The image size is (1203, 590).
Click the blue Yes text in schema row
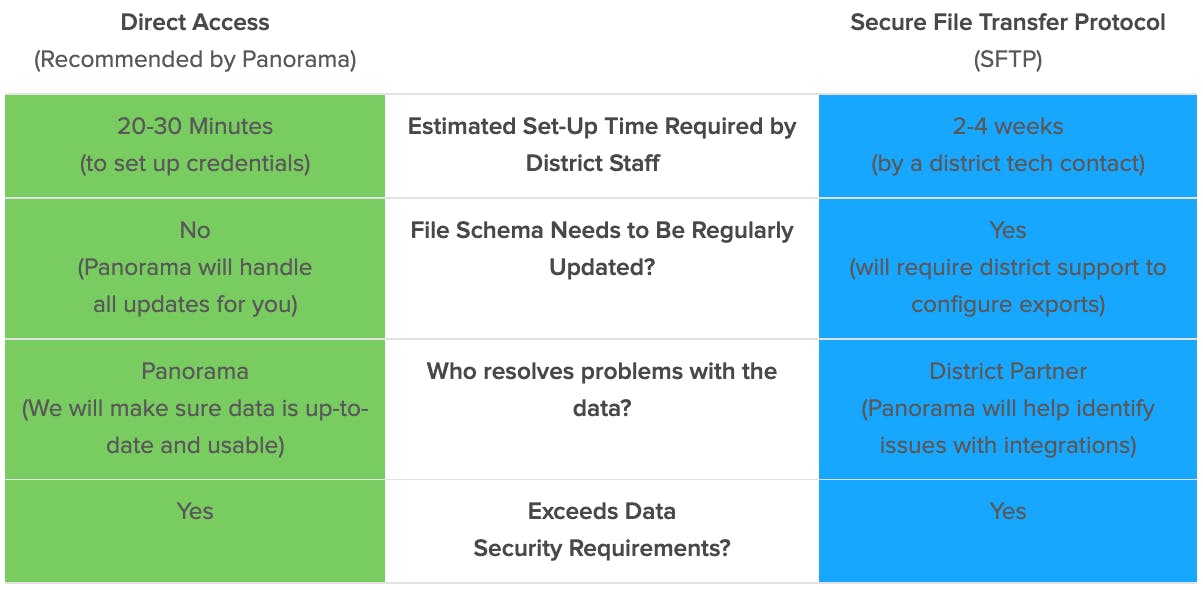coord(1008,230)
